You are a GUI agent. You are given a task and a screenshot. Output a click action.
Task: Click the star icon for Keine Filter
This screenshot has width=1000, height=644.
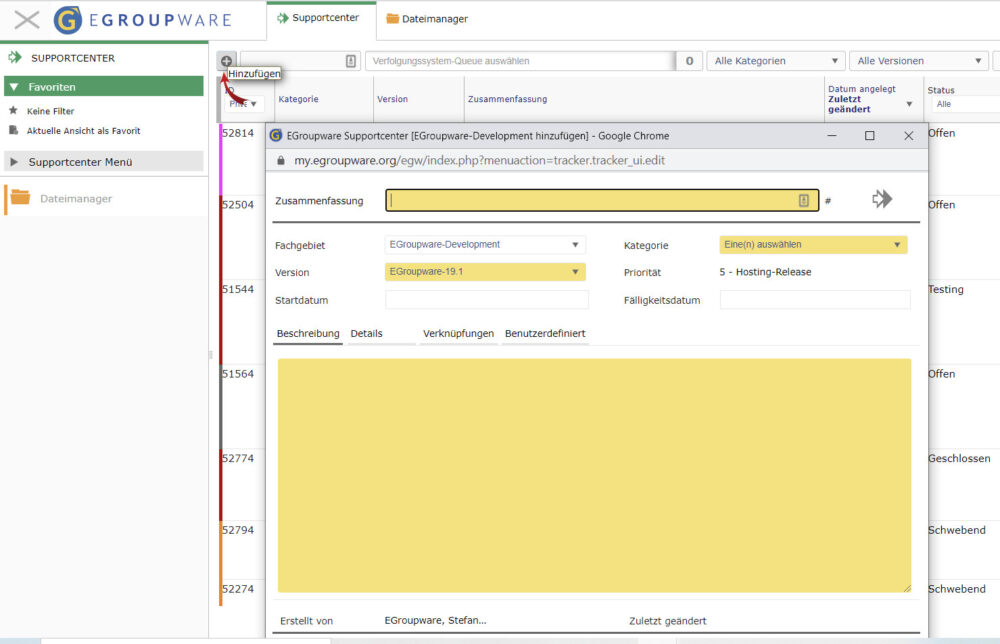(14, 111)
